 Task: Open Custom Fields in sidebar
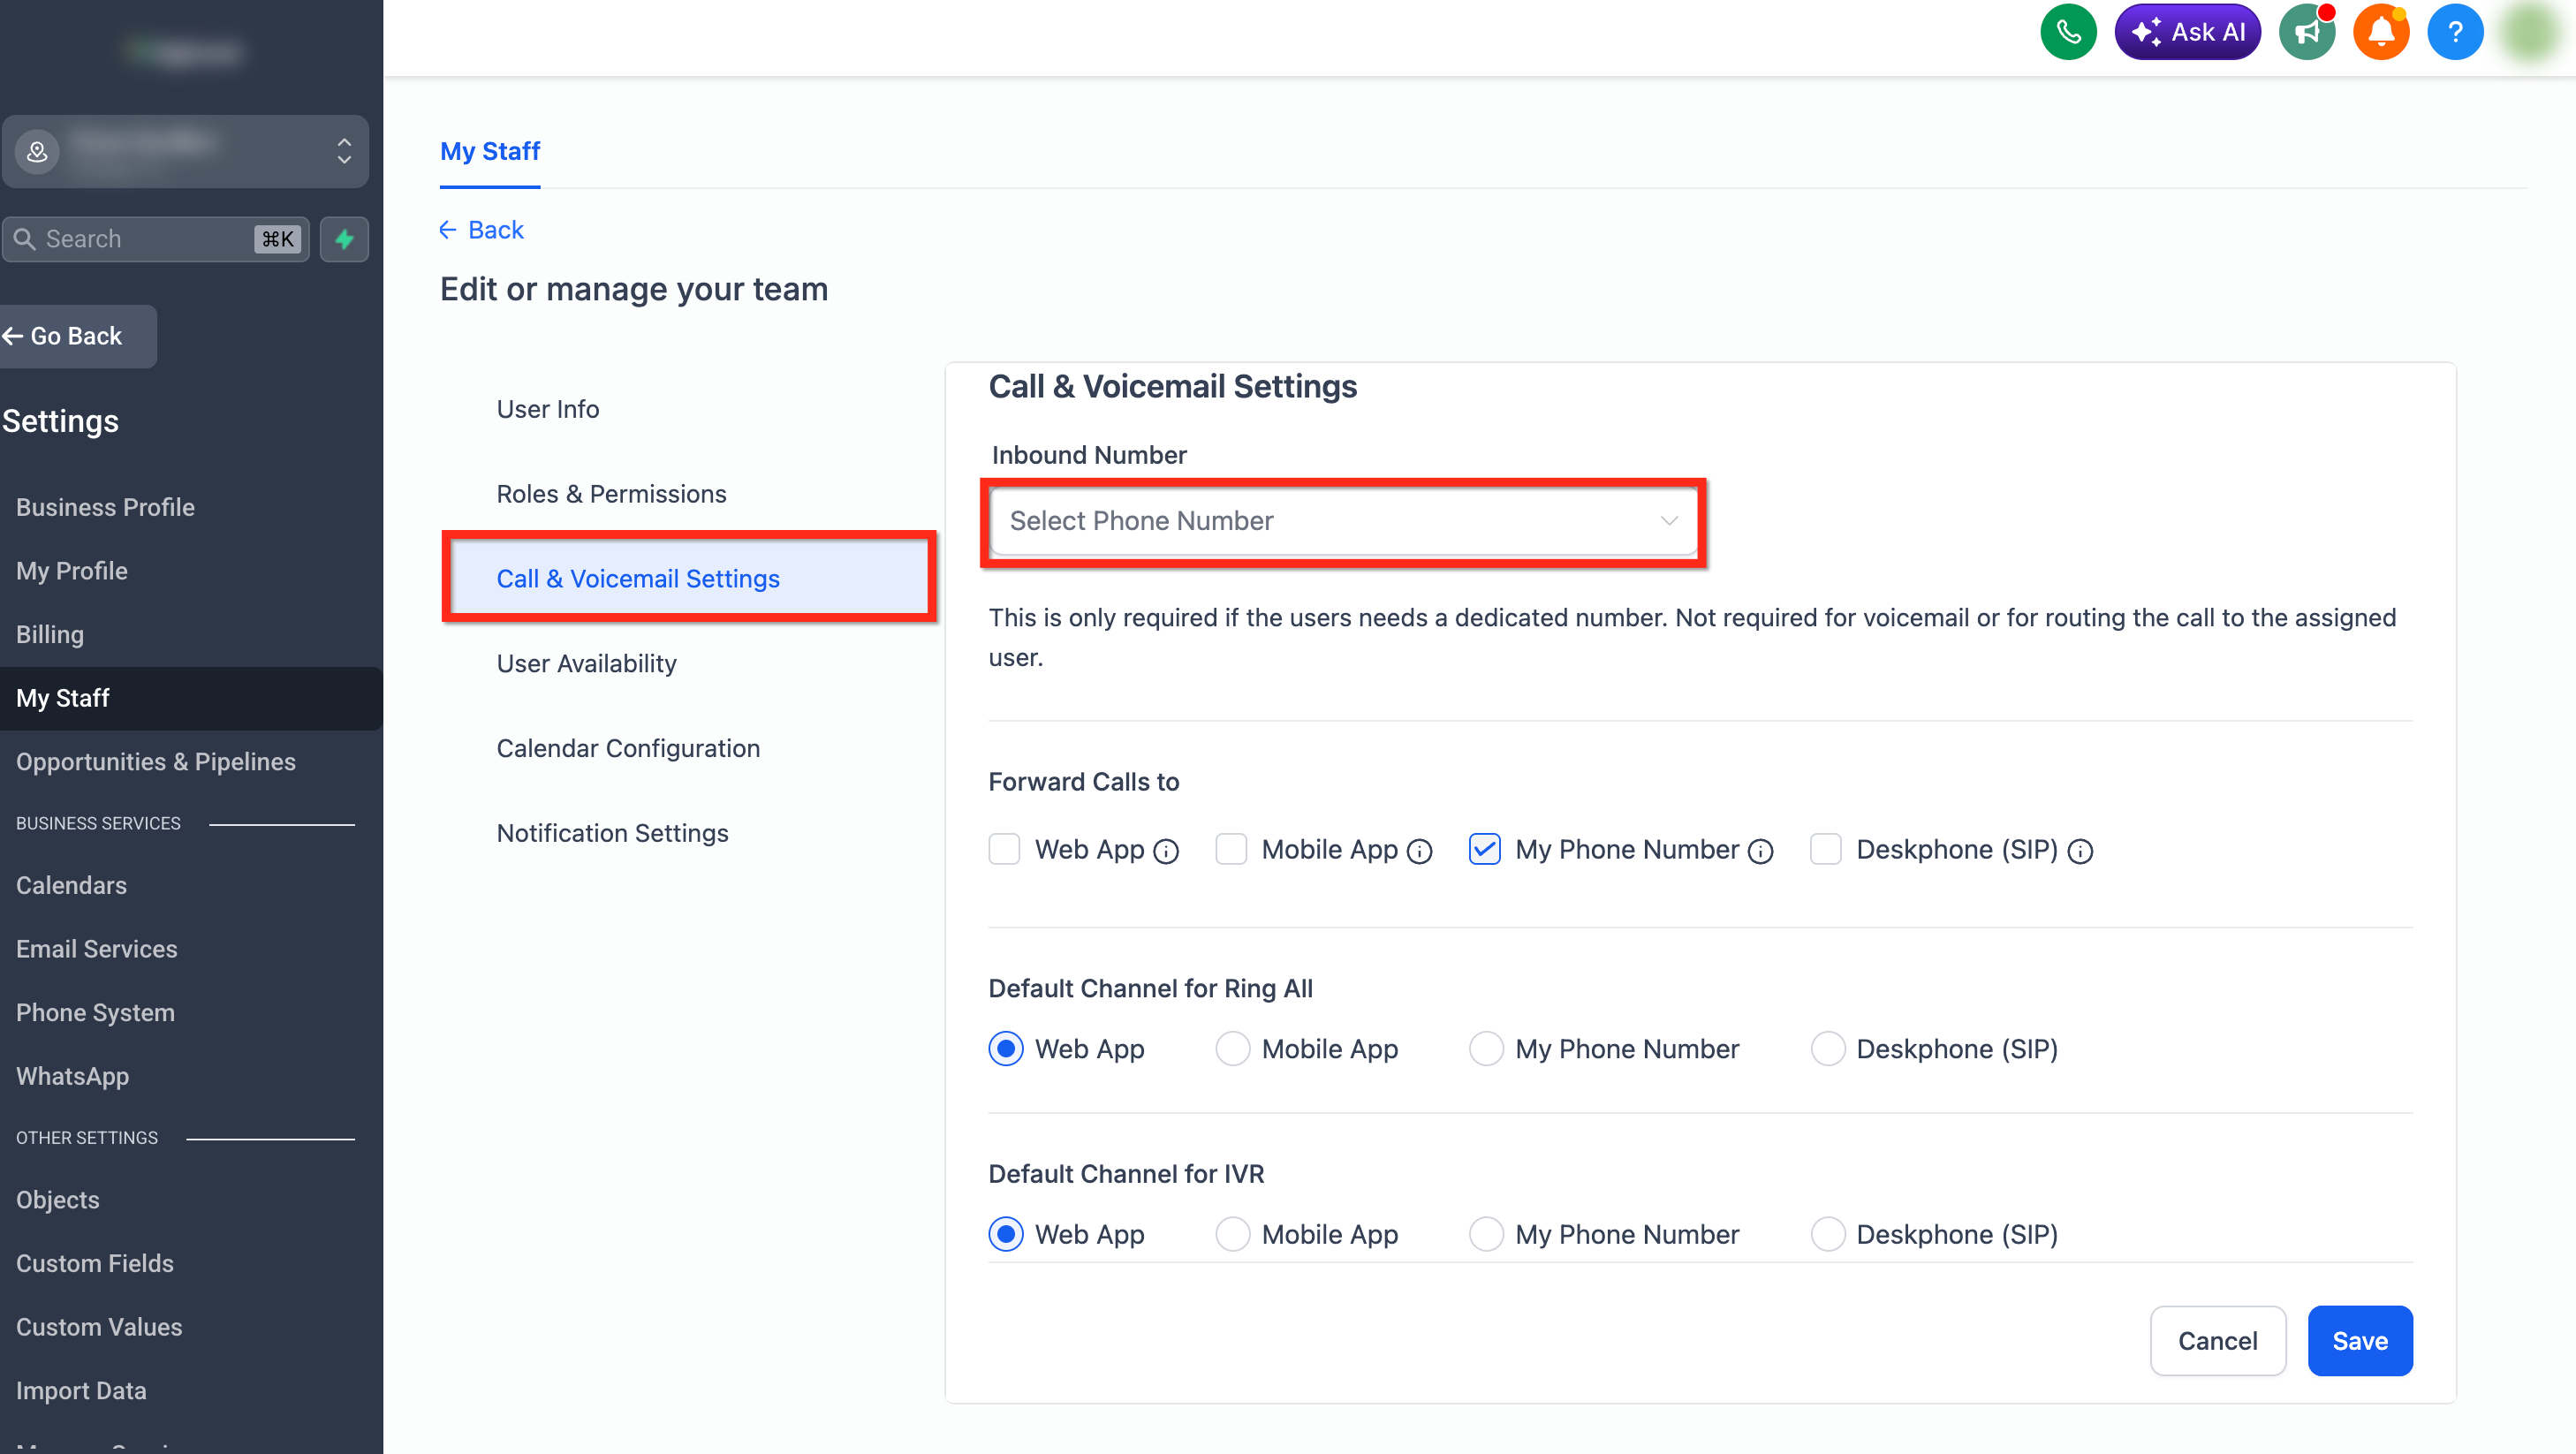pos(94,1263)
